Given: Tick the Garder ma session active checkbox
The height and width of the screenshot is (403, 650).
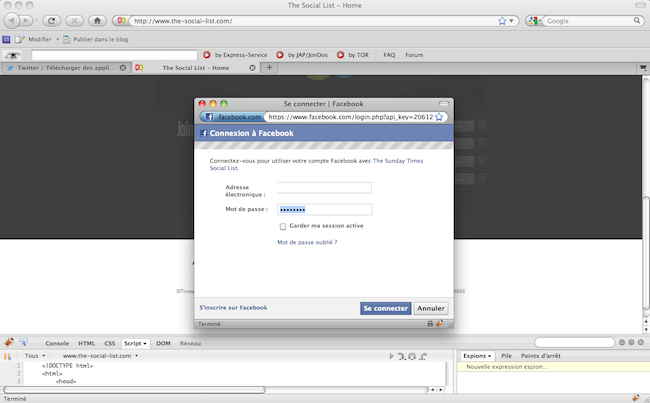Looking at the screenshot, I should point(283,226).
